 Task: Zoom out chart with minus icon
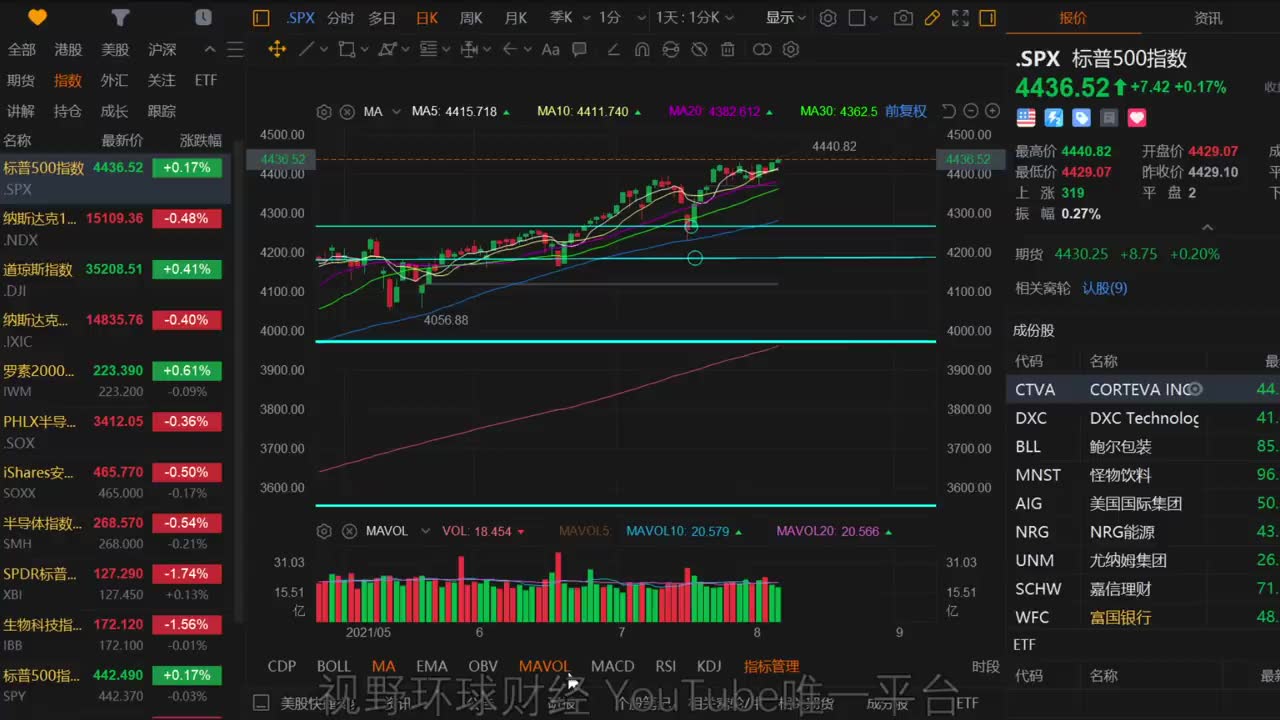[x=971, y=111]
